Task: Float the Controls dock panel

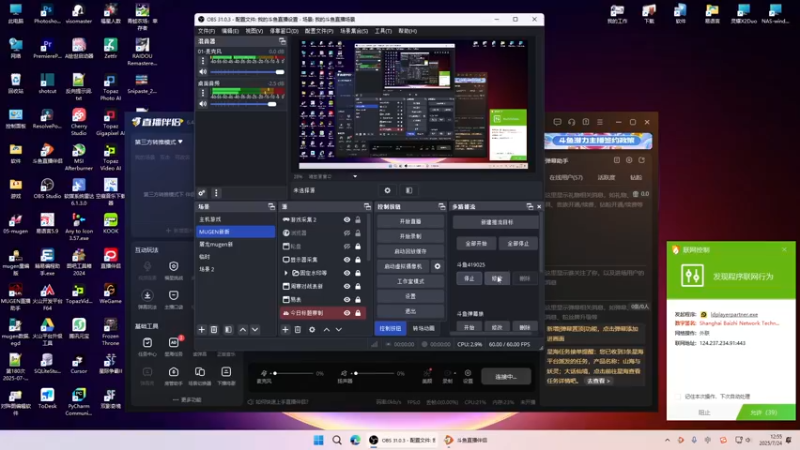Action: tap(441, 207)
